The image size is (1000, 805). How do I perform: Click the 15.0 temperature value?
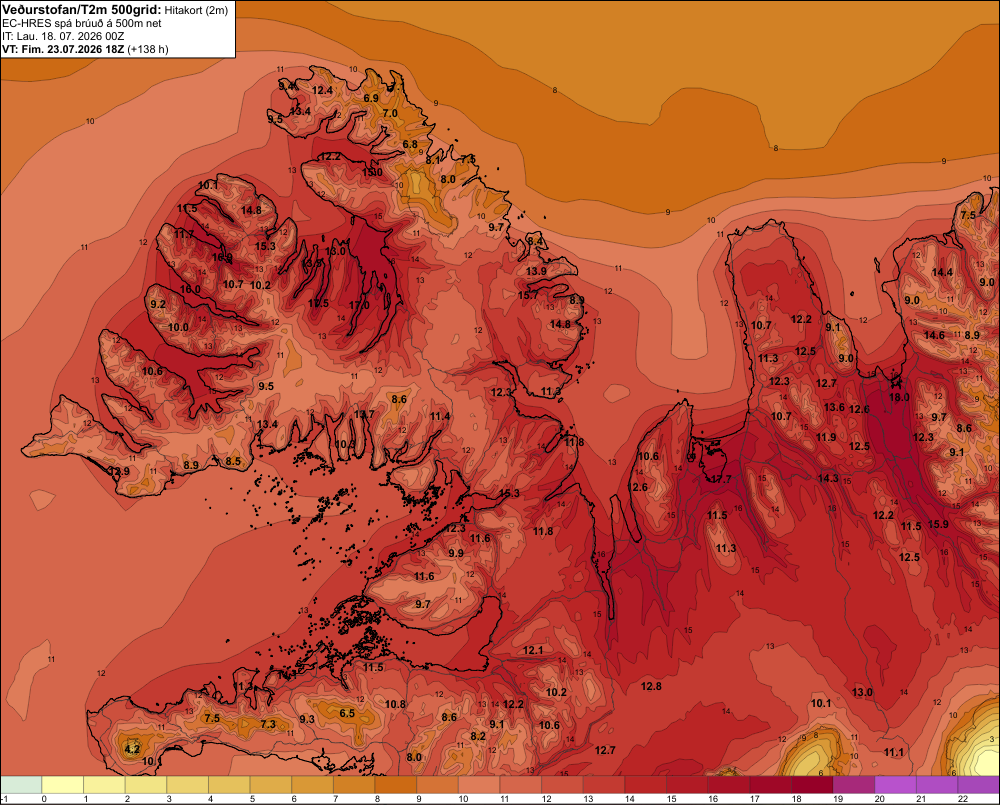(372, 172)
